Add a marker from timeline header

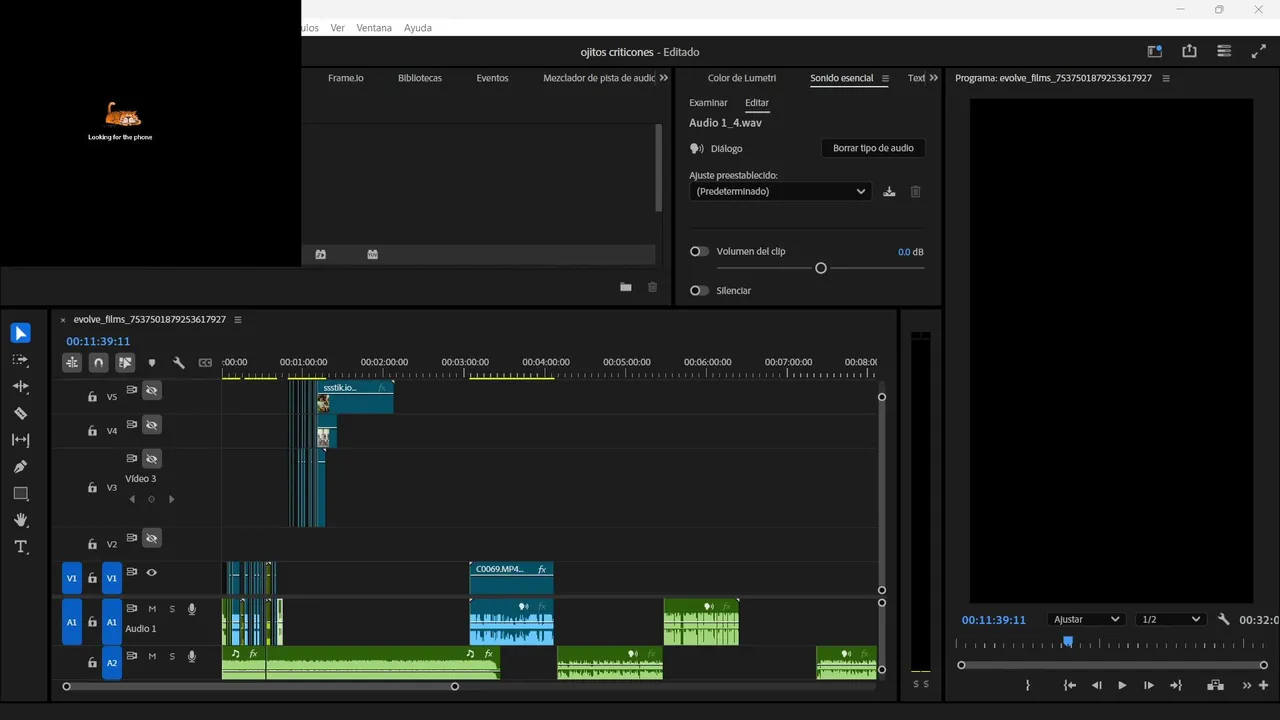[x=152, y=363]
